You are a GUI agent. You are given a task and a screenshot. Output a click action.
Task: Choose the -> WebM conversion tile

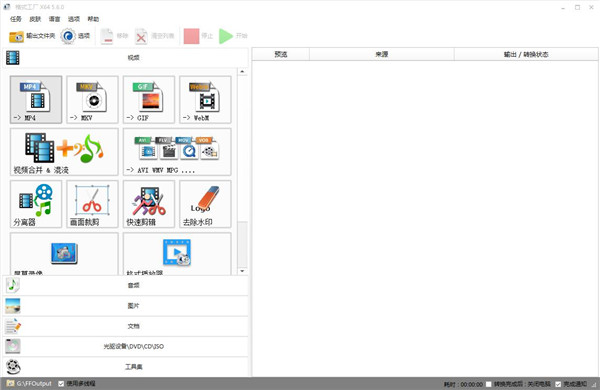(205, 100)
